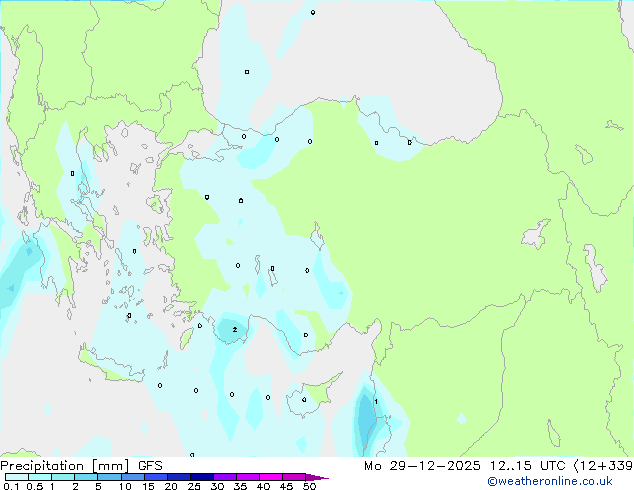Click the over-50 mm arrow tip of legend
634x490 pixels.
pyautogui.click(x=317, y=477)
